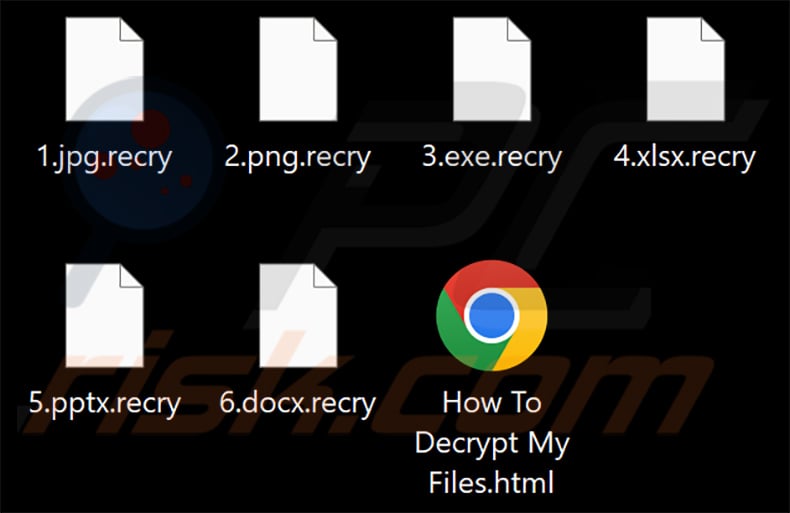This screenshot has height=513, width=790.
Task: Select the 3.exe.recry file icon
Action: click(x=492, y=69)
